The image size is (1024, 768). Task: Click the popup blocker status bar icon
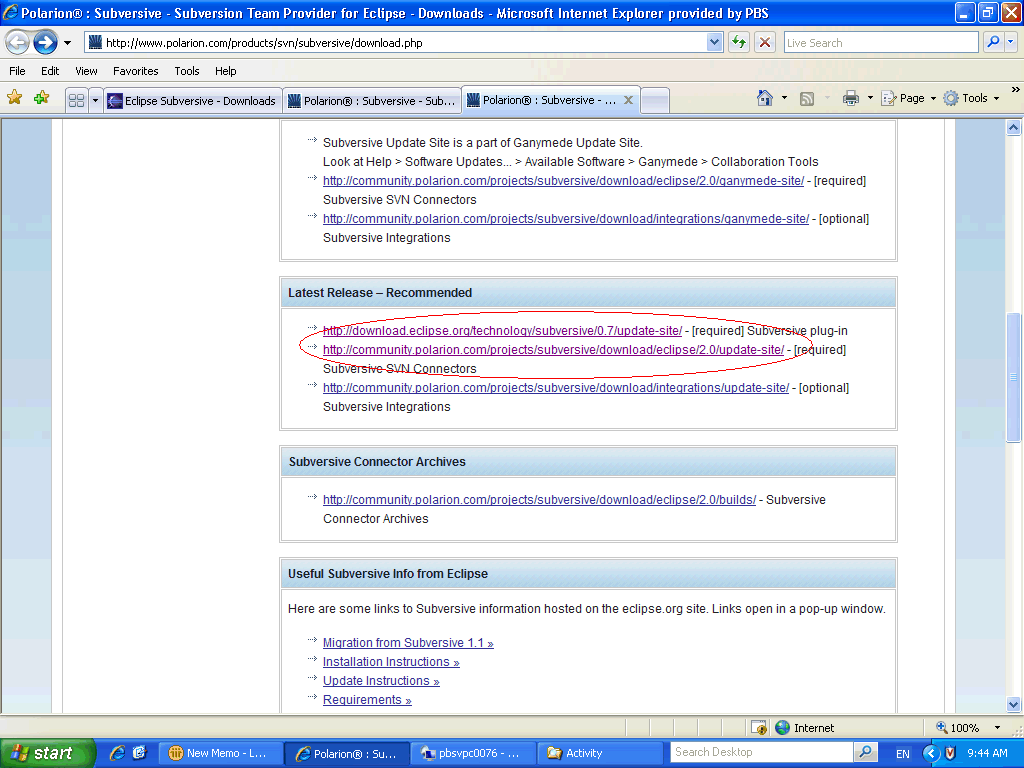759,728
